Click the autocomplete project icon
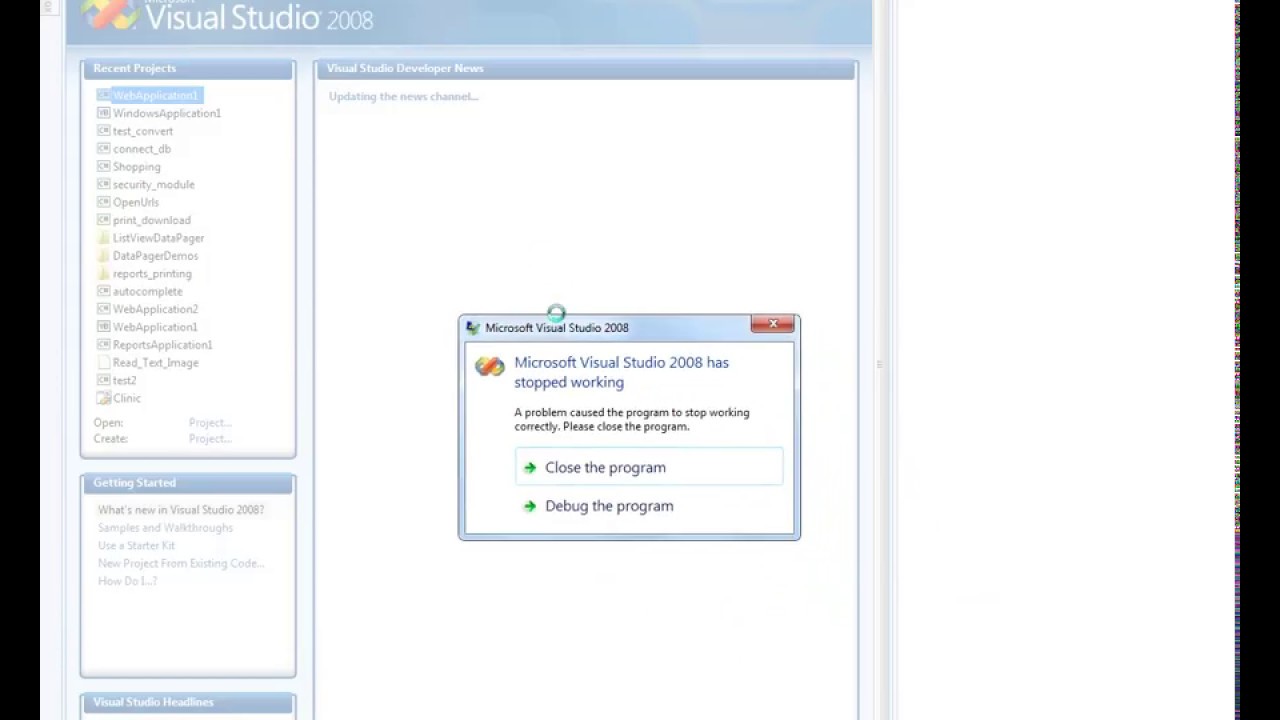 point(103,291)
